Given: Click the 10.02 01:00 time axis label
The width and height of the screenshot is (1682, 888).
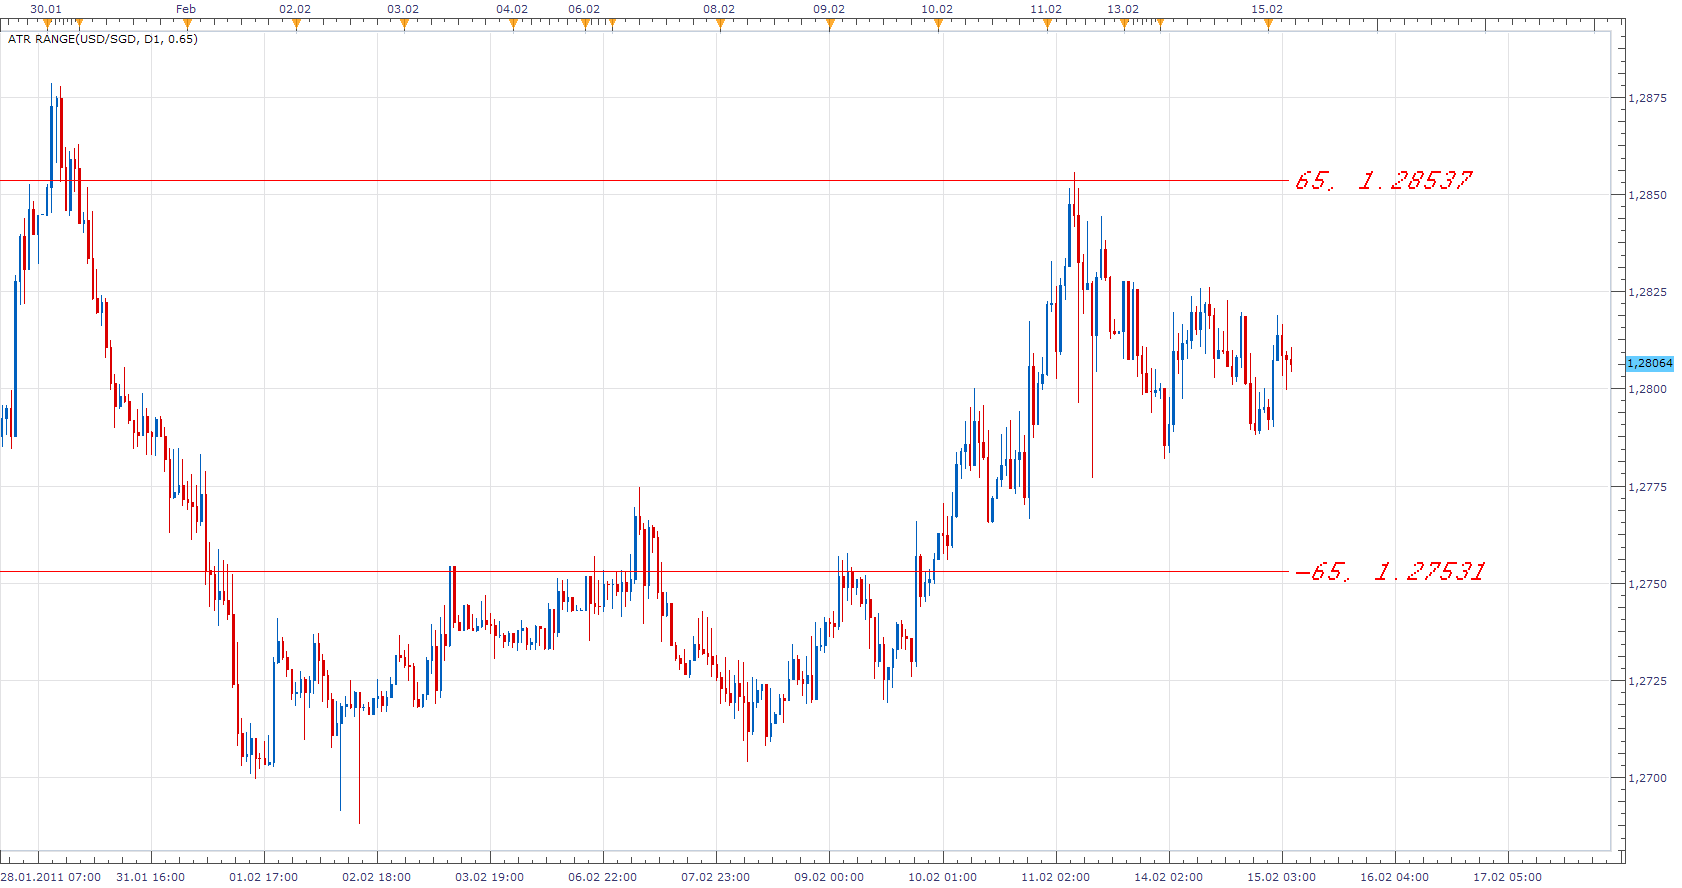Looking at the screenshot, I should (942, 877).
